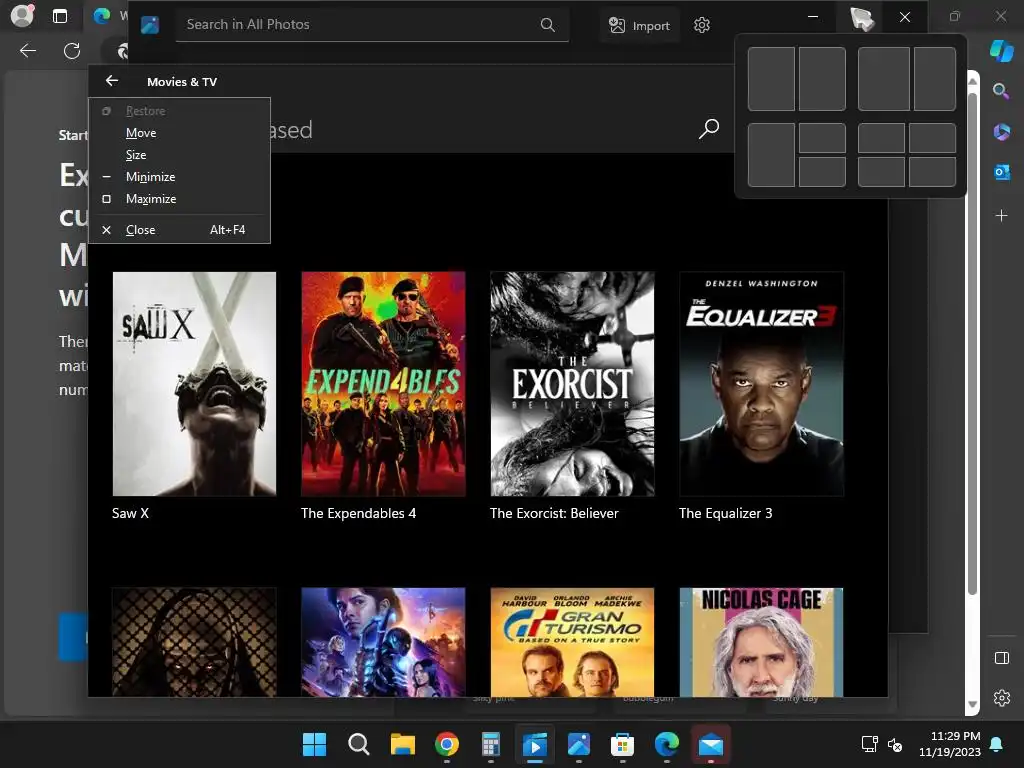The image size is (1024, 768).
Task: Snap to bottom-right quadrant of four-grid layout
Action: 933,172
